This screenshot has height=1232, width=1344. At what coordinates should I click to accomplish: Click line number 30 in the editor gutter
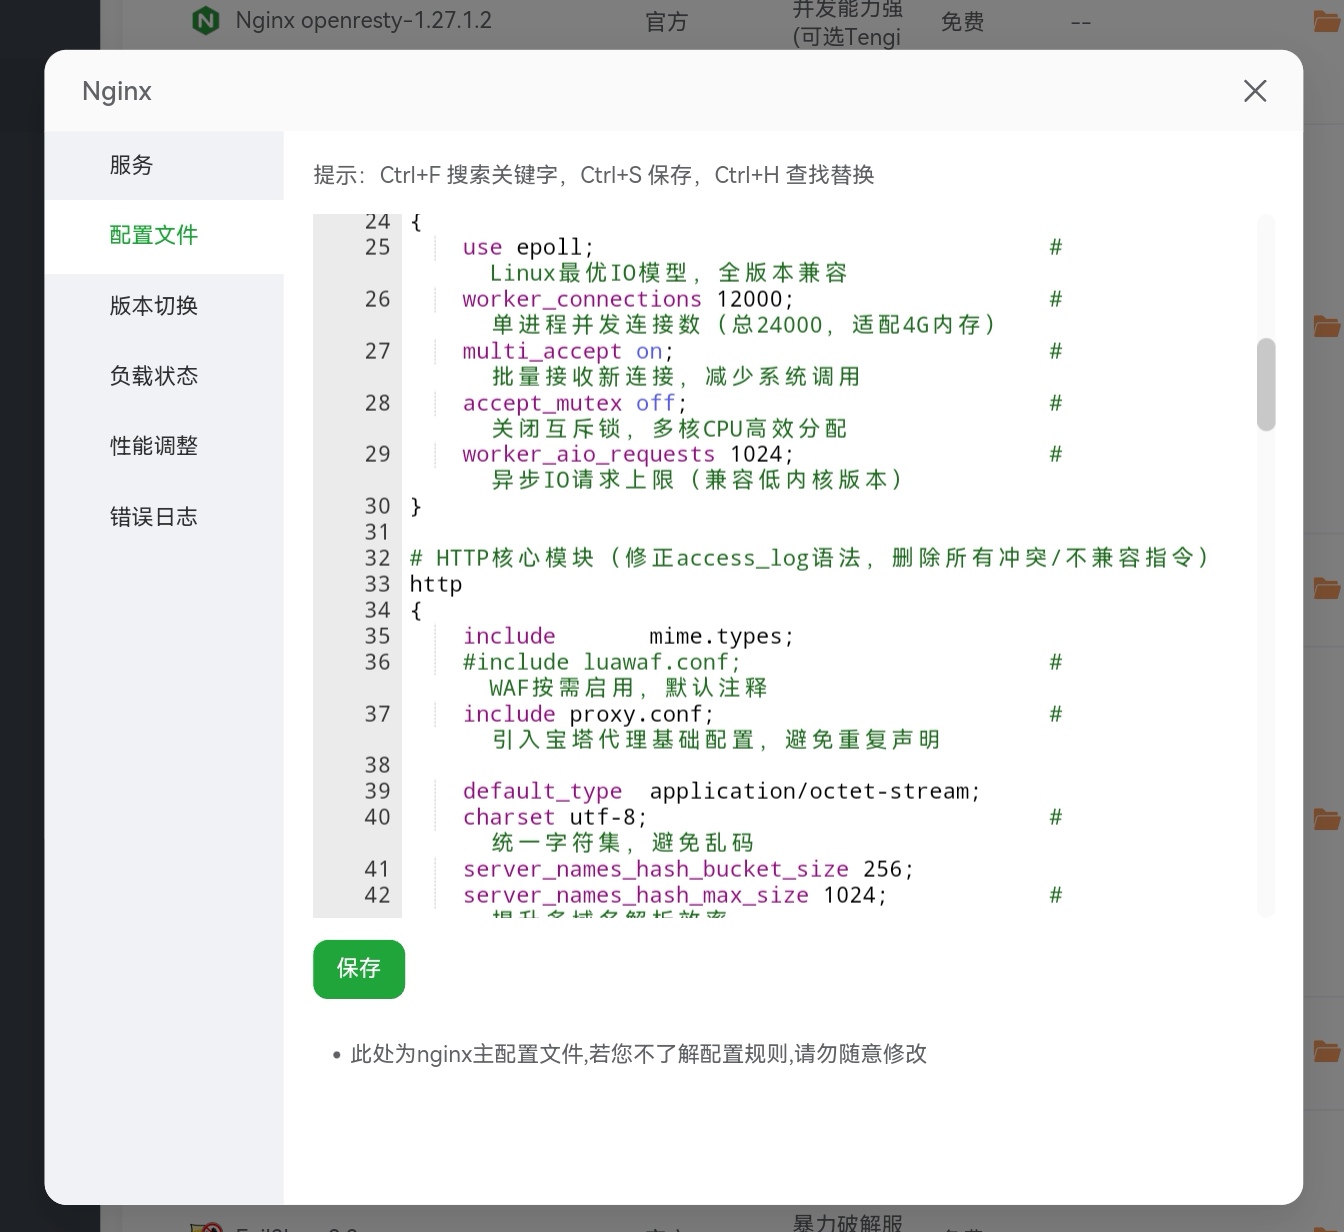pos(377,506)
